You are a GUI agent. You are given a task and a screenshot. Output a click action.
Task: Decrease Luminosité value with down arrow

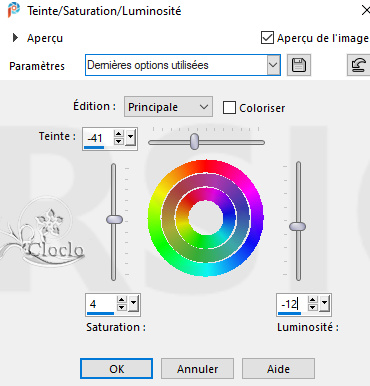click(312, 307)
